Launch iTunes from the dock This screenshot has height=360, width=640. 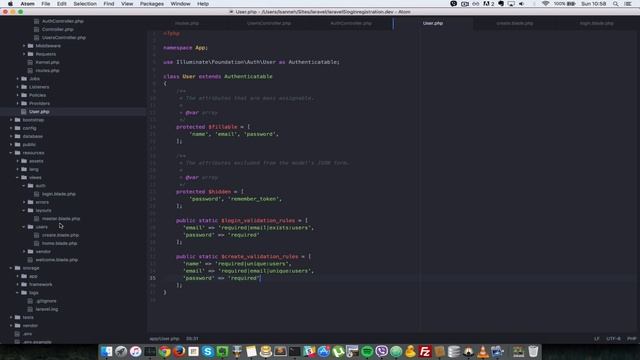(x=136, y=351)
